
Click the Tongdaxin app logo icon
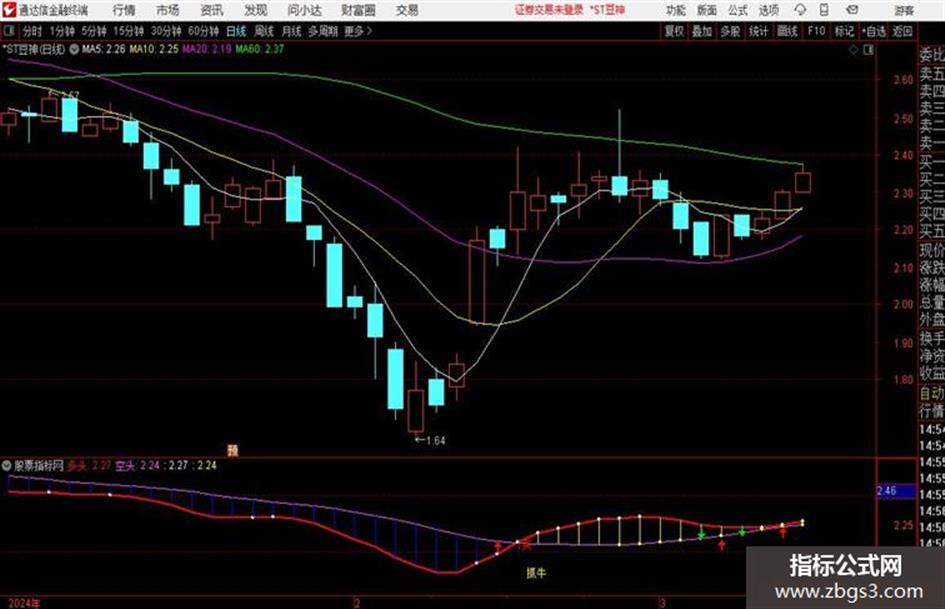point(8,10)
